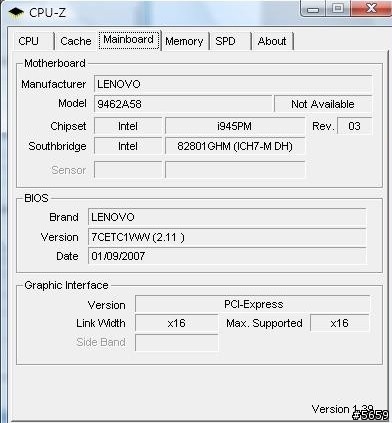The height and width of the screenshot is (423, 392).
Task: Select the PCI-Express version field
Action: pos(252,304)
